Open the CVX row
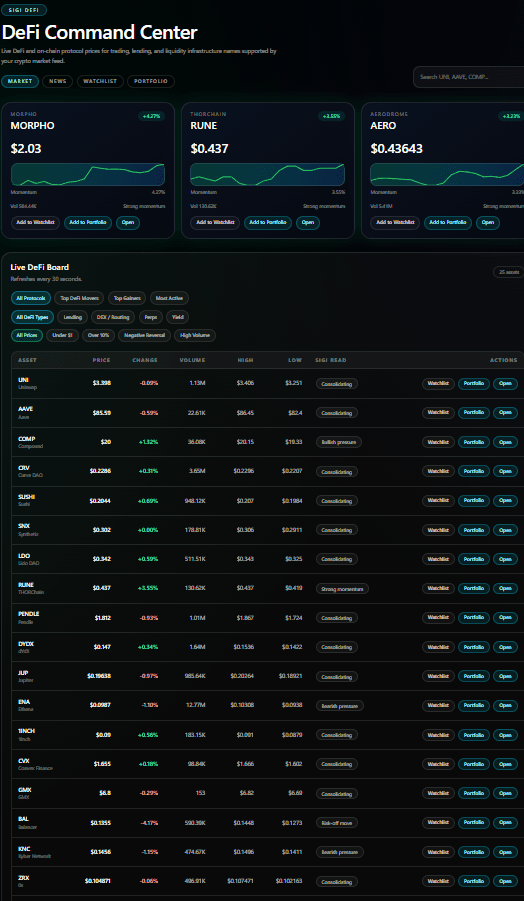Image resolution: width=524 pixels, height=901 pixels. [505, 764]
